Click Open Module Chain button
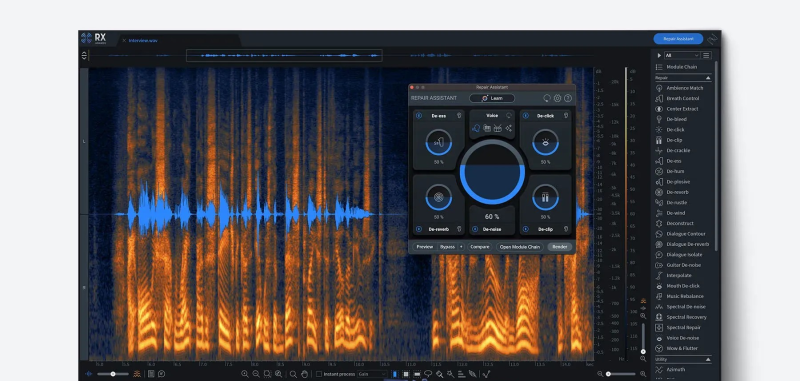This screenshot has width=800, height=381. 519,247
